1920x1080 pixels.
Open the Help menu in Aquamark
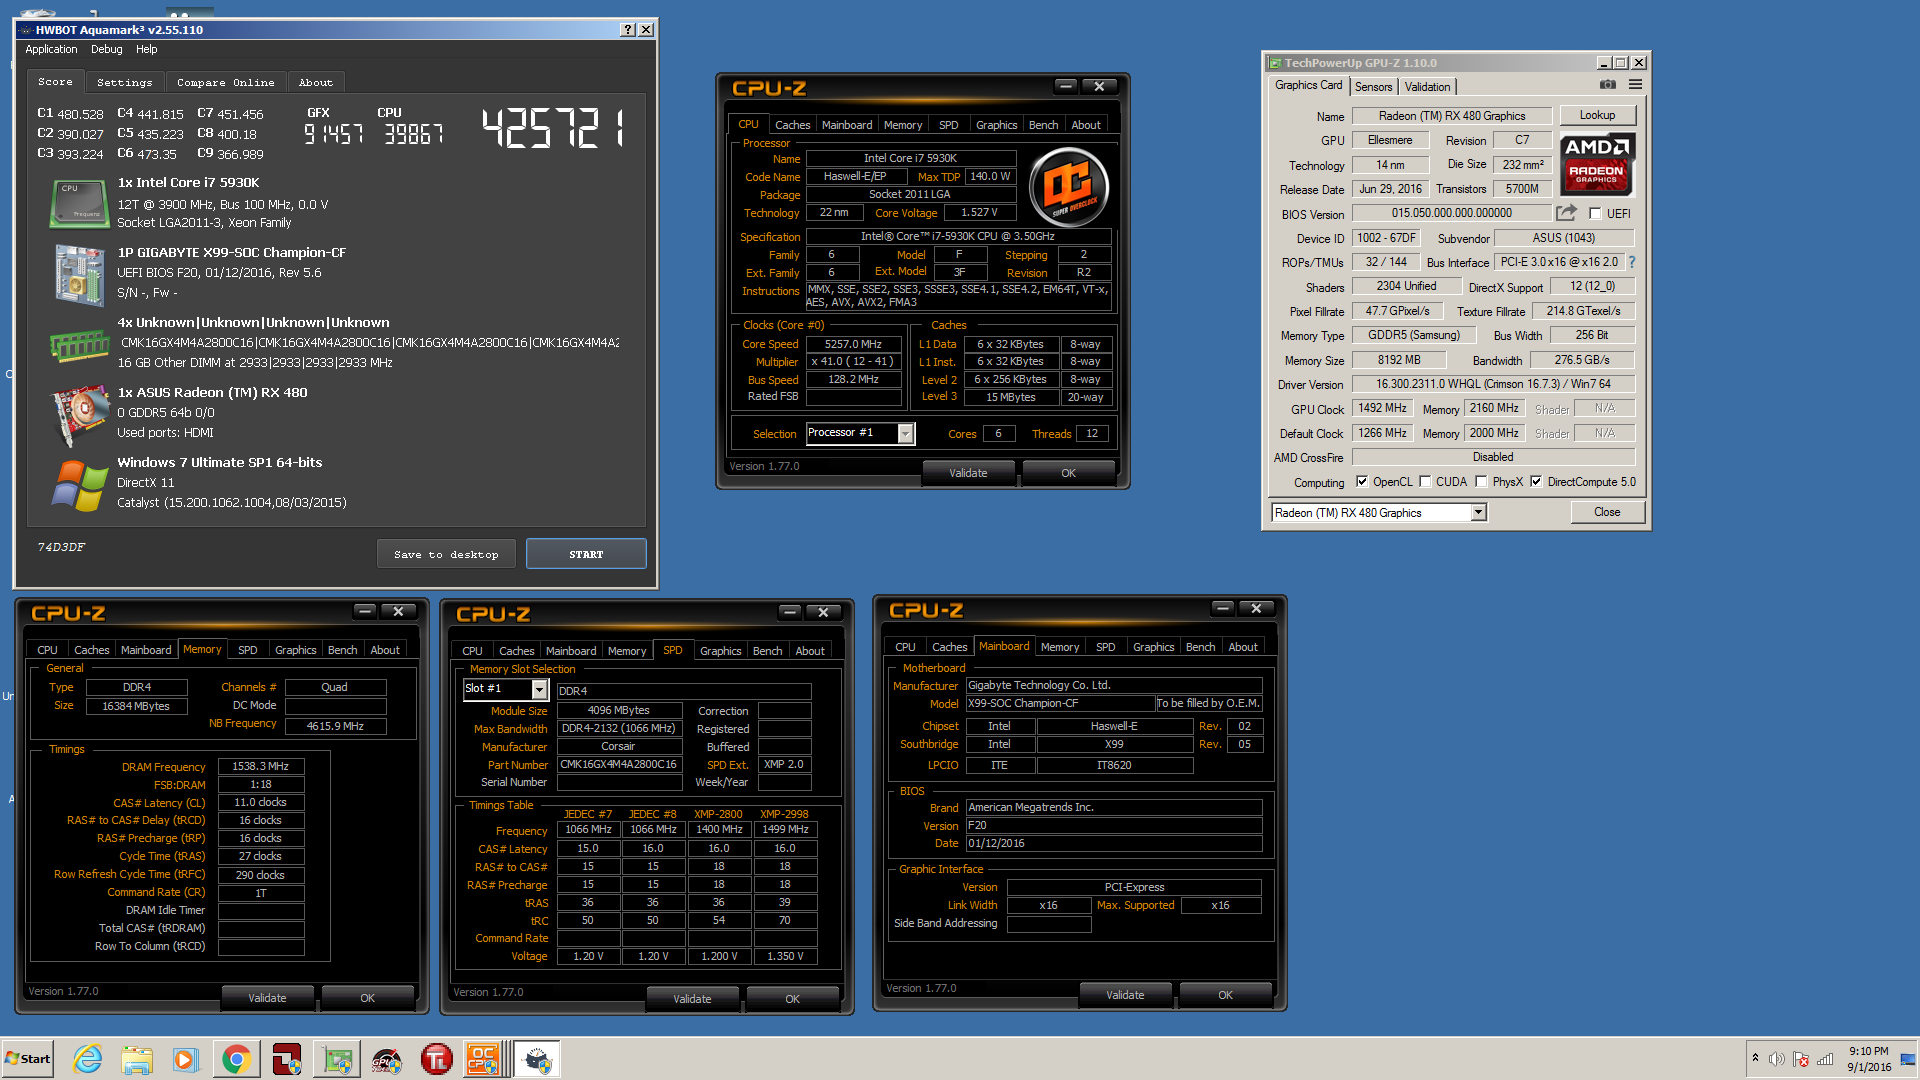tap(147, 49)
